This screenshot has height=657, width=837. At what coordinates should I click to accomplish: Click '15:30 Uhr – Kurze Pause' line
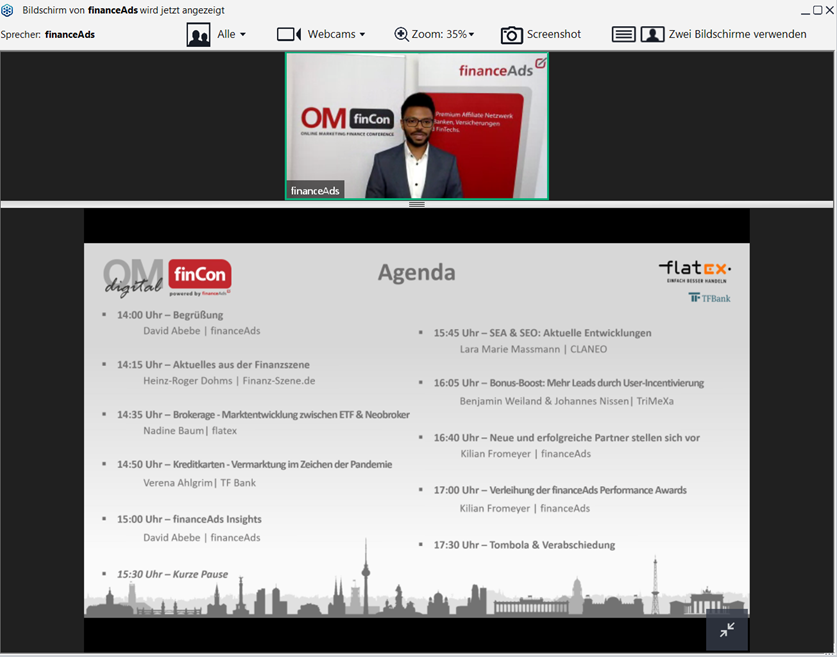[x=172, y=574]
